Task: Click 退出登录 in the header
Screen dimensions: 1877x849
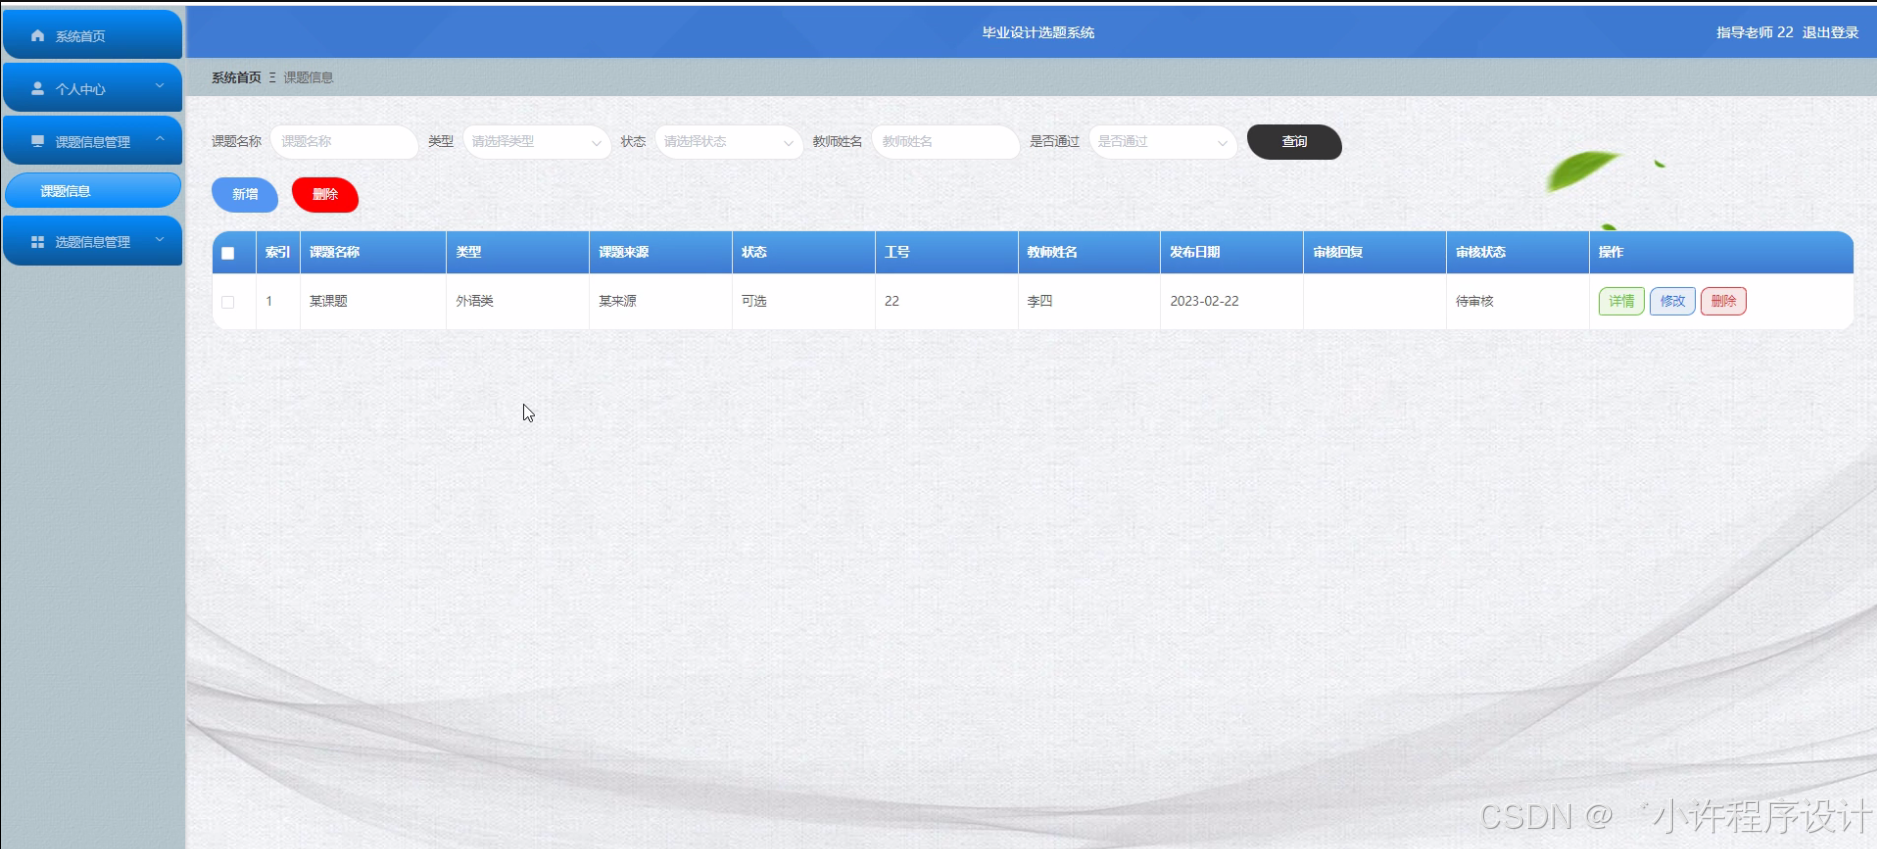Action: pyautogui.click(x=1830, y=32)
